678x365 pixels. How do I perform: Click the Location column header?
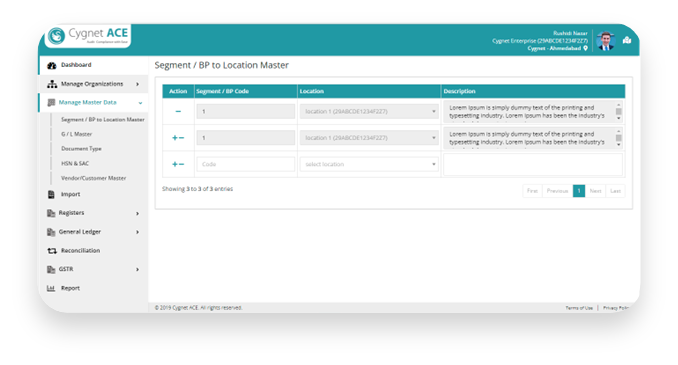(x=369, y=91)
